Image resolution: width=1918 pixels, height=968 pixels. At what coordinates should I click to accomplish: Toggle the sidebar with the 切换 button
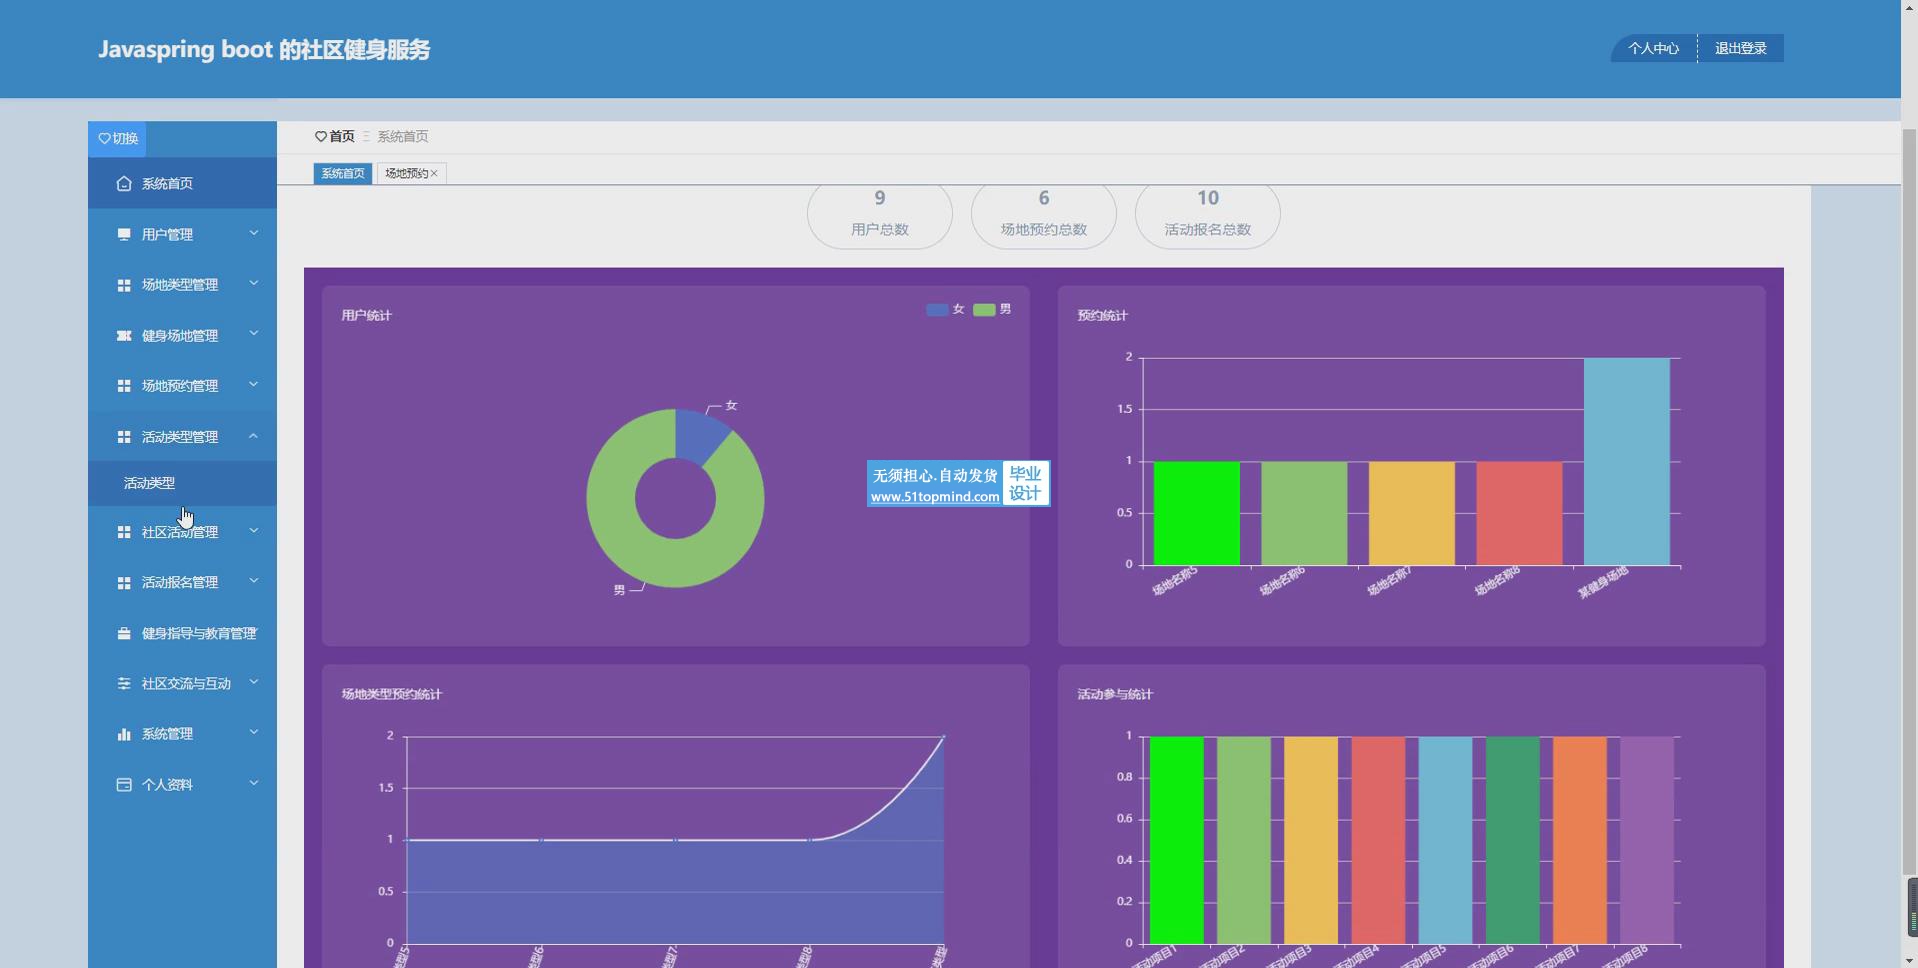click(x=118, y=139)
